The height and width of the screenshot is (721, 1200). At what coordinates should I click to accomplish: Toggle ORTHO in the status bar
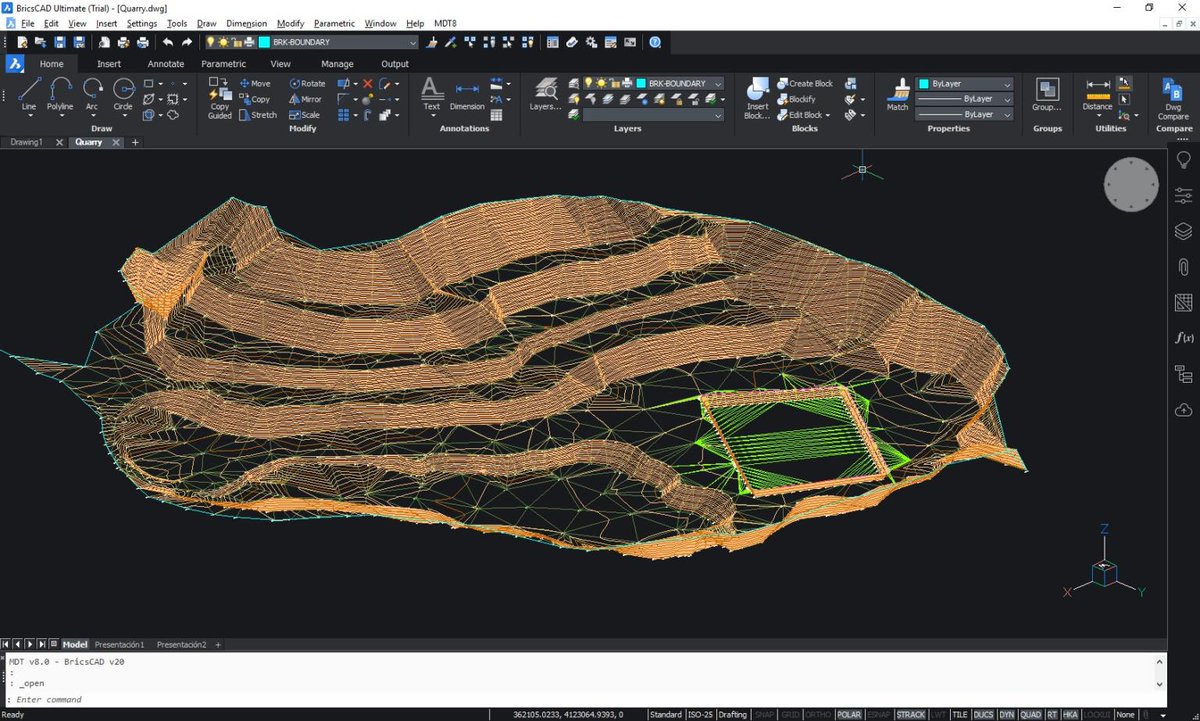coord(818,715)
